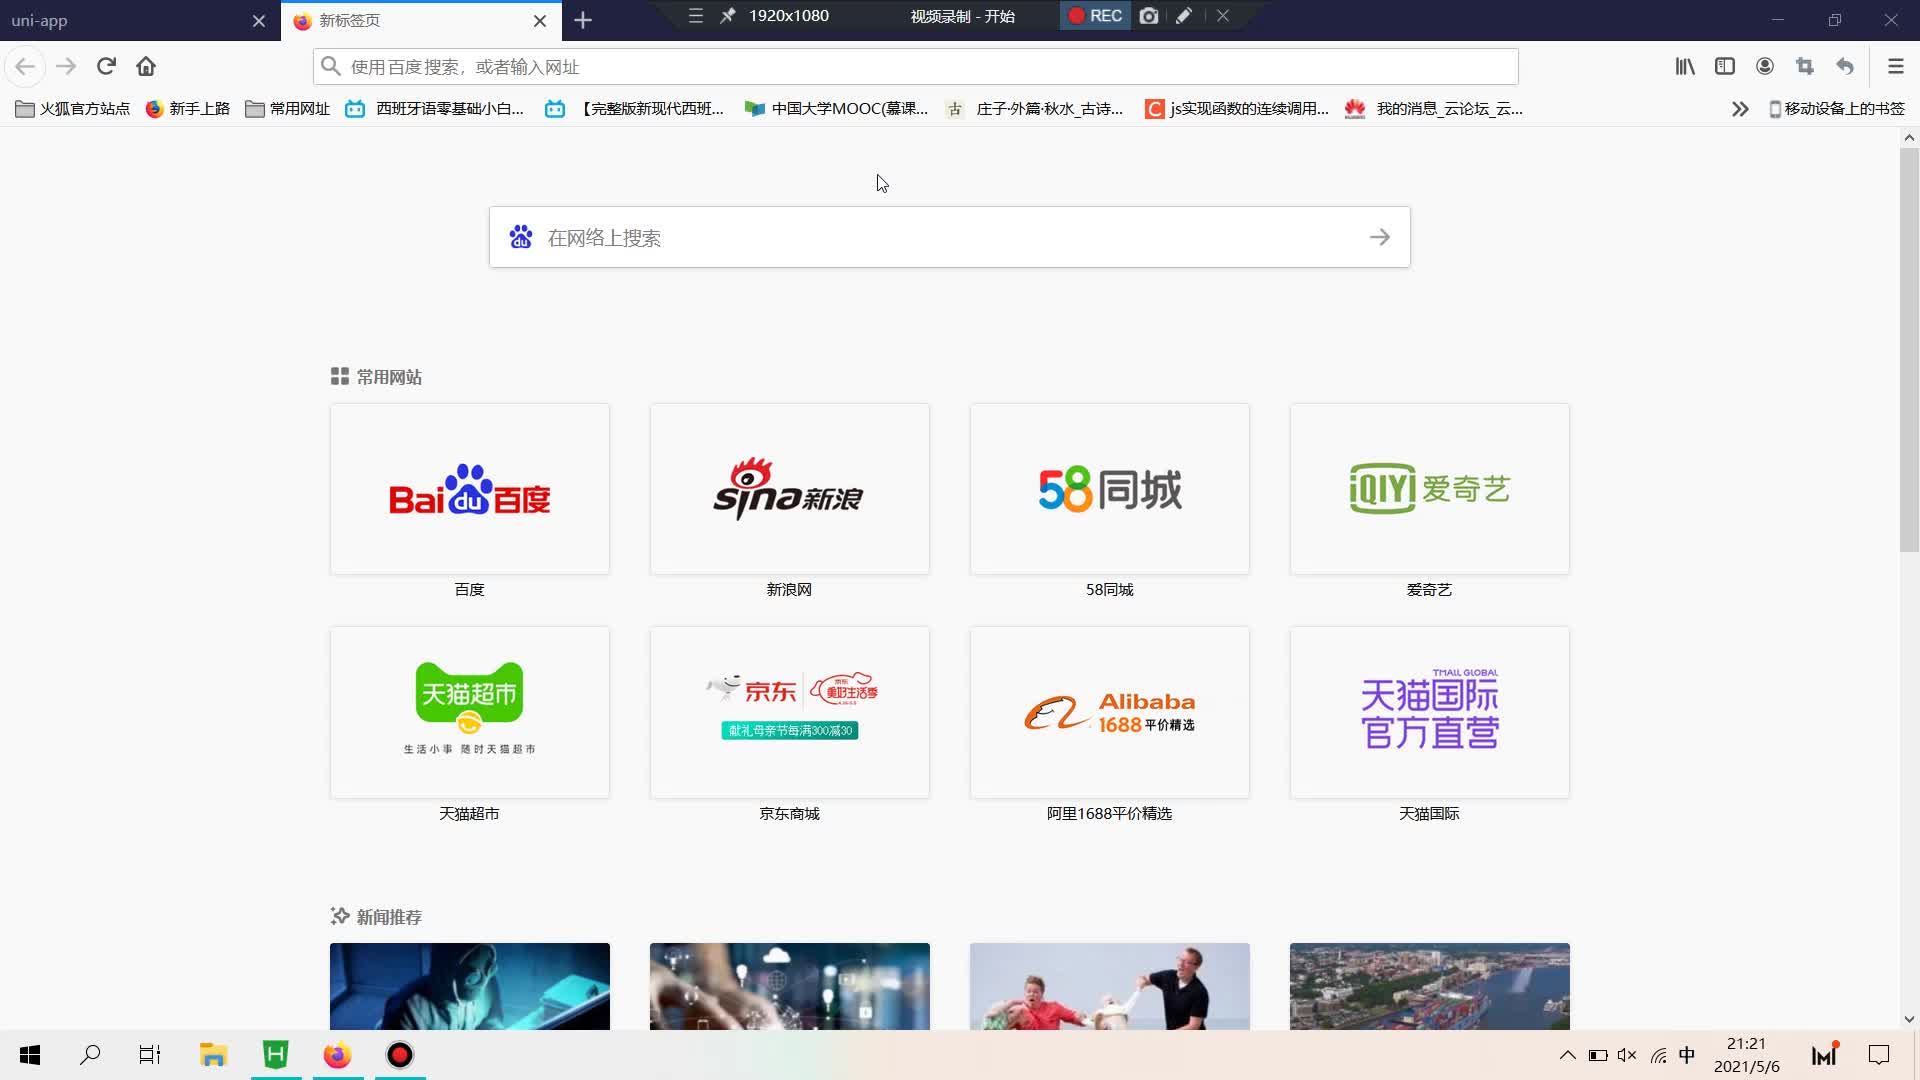Open HBuilder from the taskbar
Screen dimensions: 1920x1080
(275, 1055)
